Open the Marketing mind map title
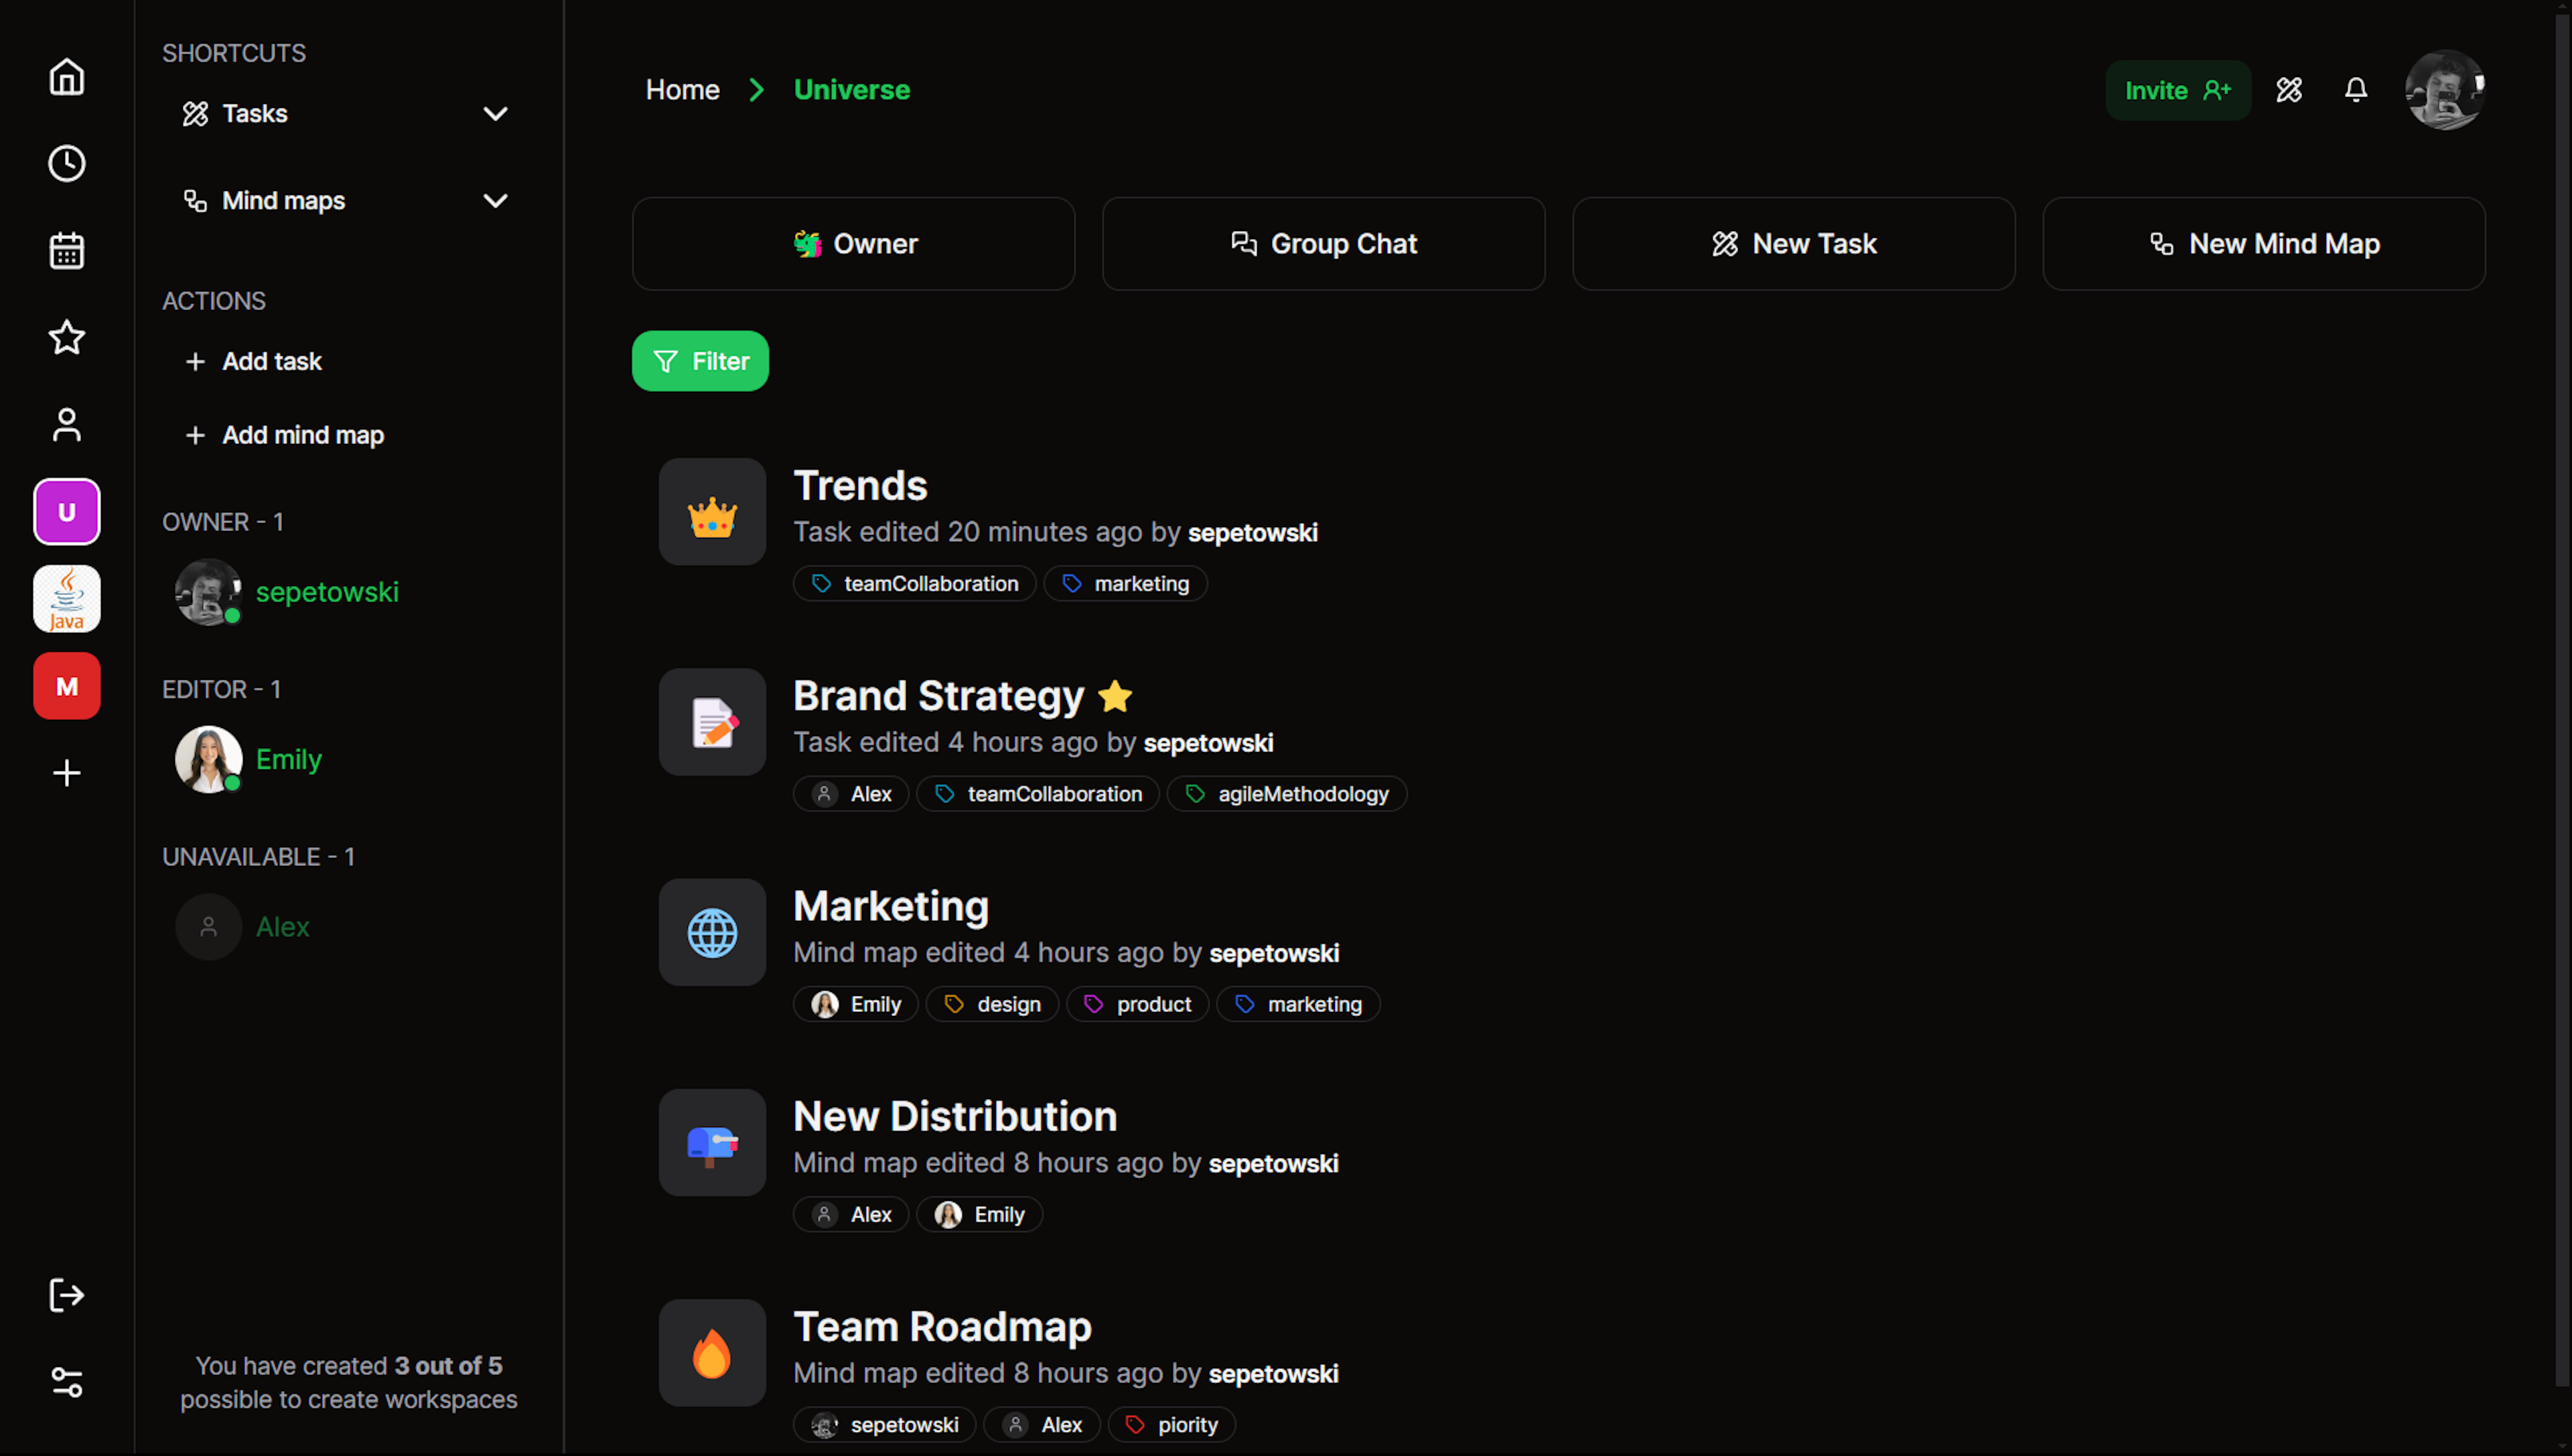This screenshot has height=1456, width=2572. point(891,906)
